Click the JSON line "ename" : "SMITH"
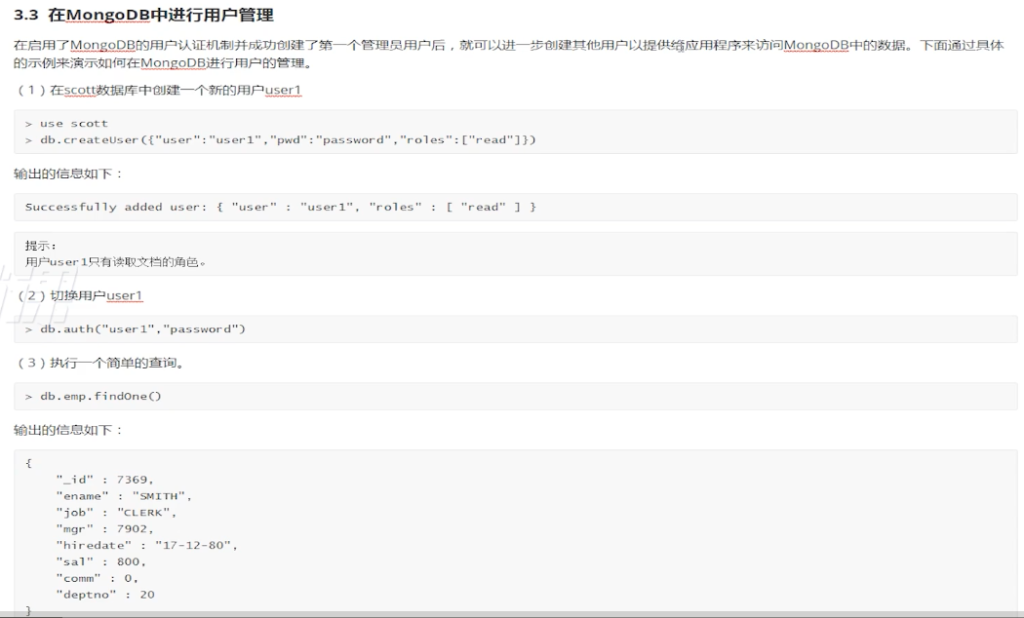This screenshot has height=618, width=1024. (x=124, y=496)
